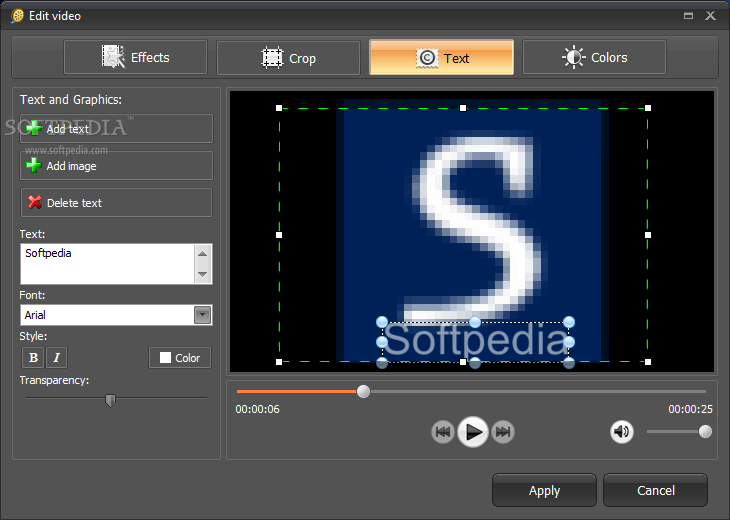Click the text box scroll down arrow
Viewport: 730px width, 520px height.
(203, 274)
